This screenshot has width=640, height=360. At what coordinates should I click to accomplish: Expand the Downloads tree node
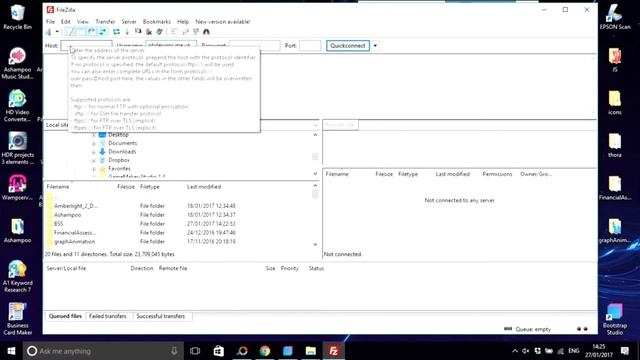[x=93, y=152]
